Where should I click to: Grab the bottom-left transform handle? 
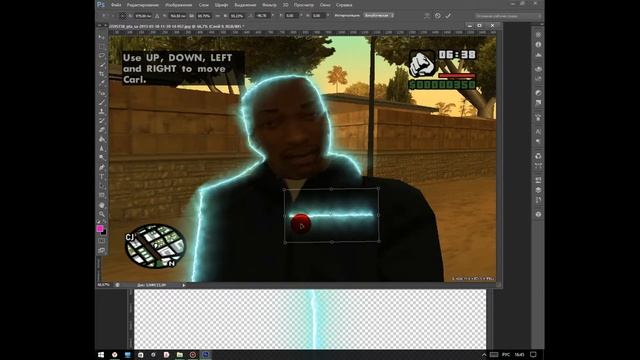(x=285, y=242)
